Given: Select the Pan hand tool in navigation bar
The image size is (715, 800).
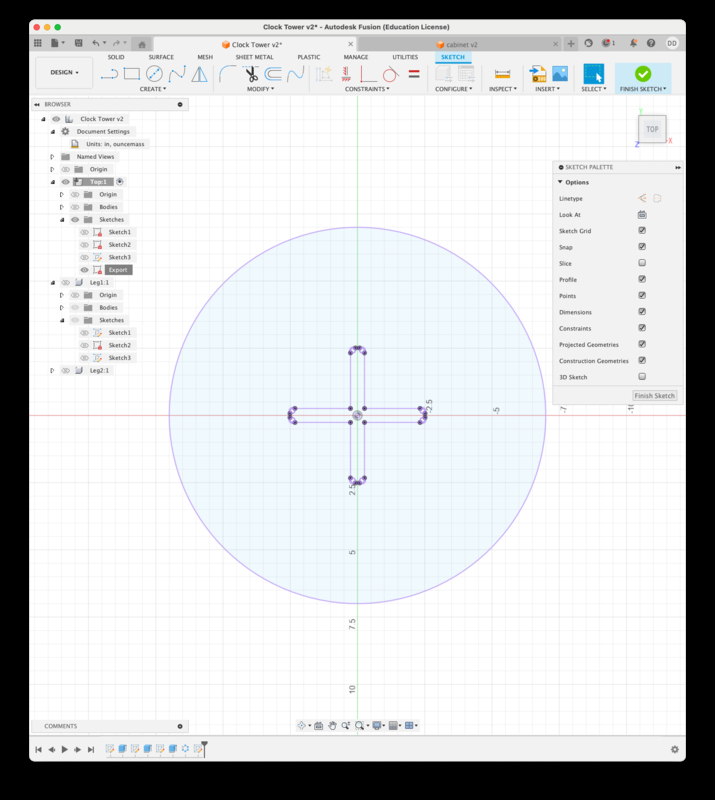Looking at the screenshot, I should 332,726.
